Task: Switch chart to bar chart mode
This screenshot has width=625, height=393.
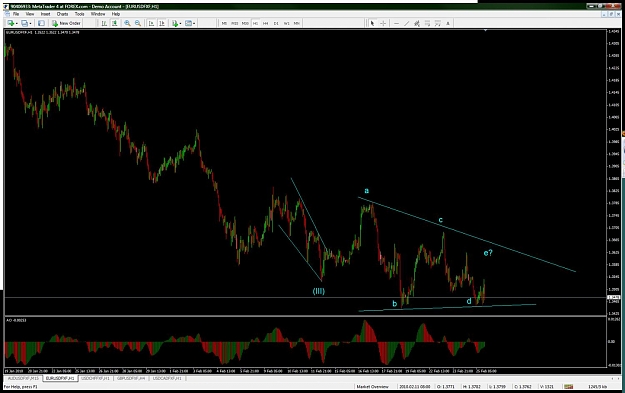Action: pos(104,23)
